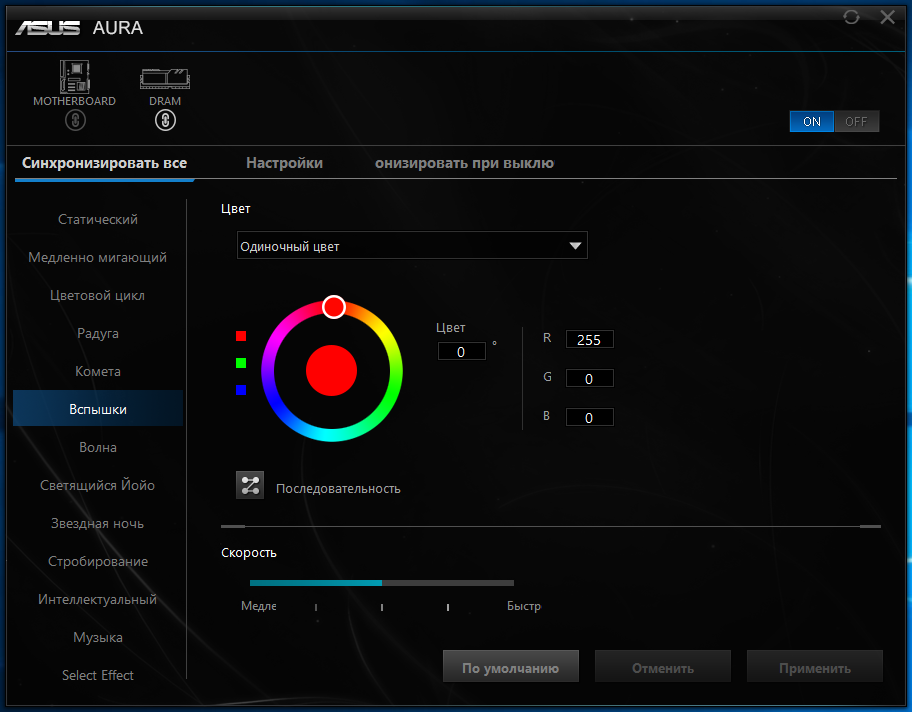This screenshot has height=712, width=912.
Task: Select the Вспышки effect
Action: click(98, 409)
